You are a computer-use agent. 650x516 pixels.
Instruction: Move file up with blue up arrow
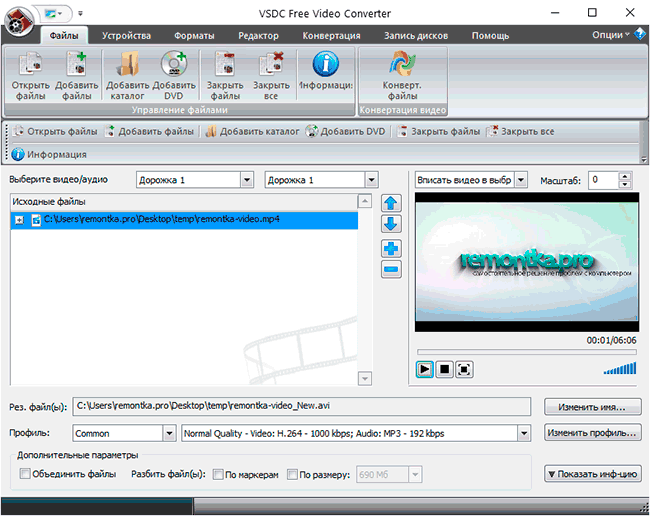[x=391, y=203]
